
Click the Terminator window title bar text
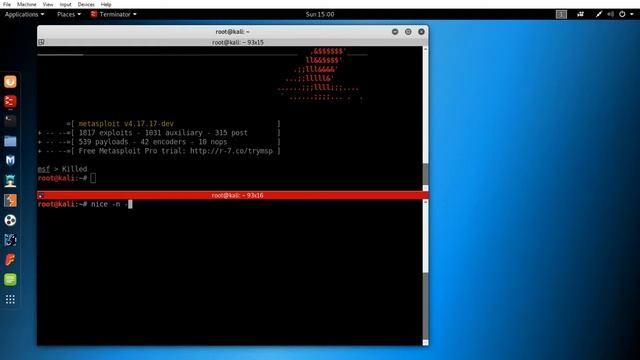click(x=232, y=31)
